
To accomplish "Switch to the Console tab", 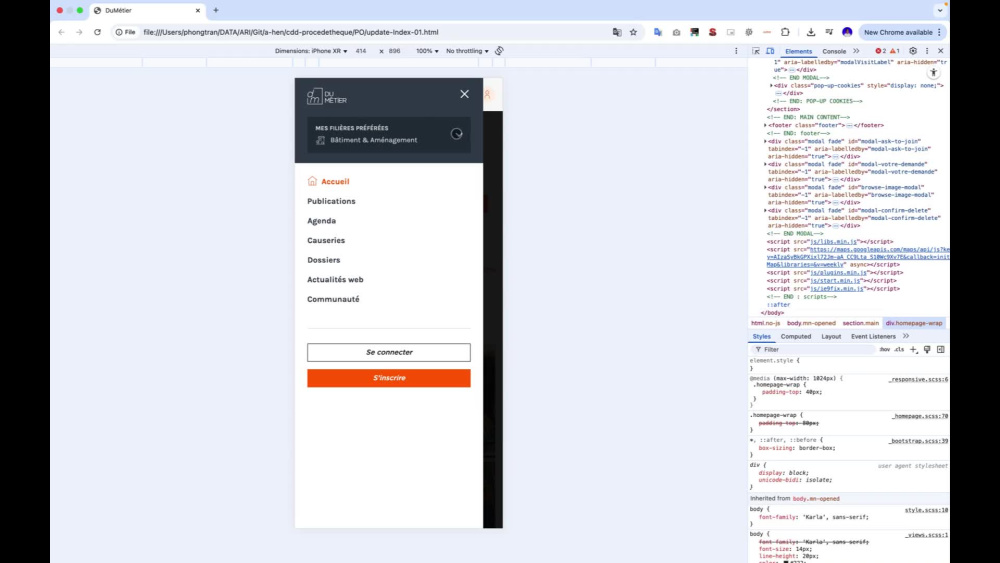I will [834, 51].
